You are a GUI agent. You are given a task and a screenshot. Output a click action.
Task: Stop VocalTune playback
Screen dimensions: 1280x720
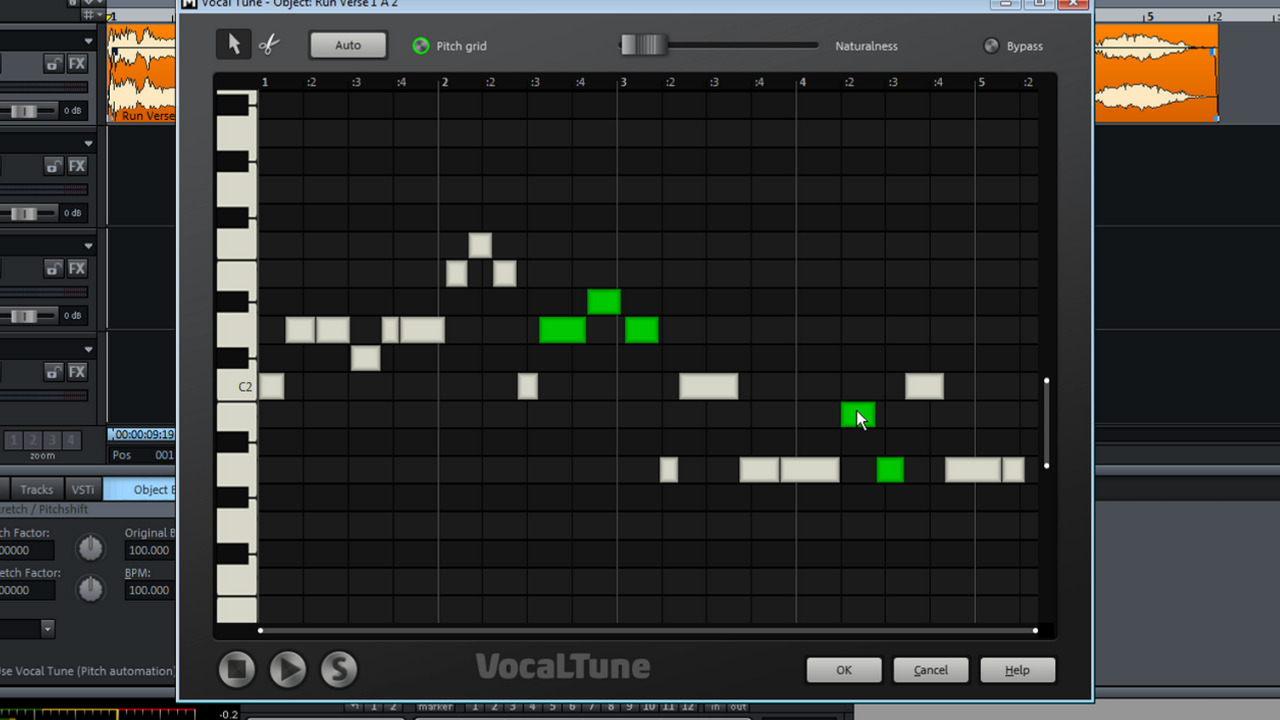pyautogui.click(x=237, y=669)
